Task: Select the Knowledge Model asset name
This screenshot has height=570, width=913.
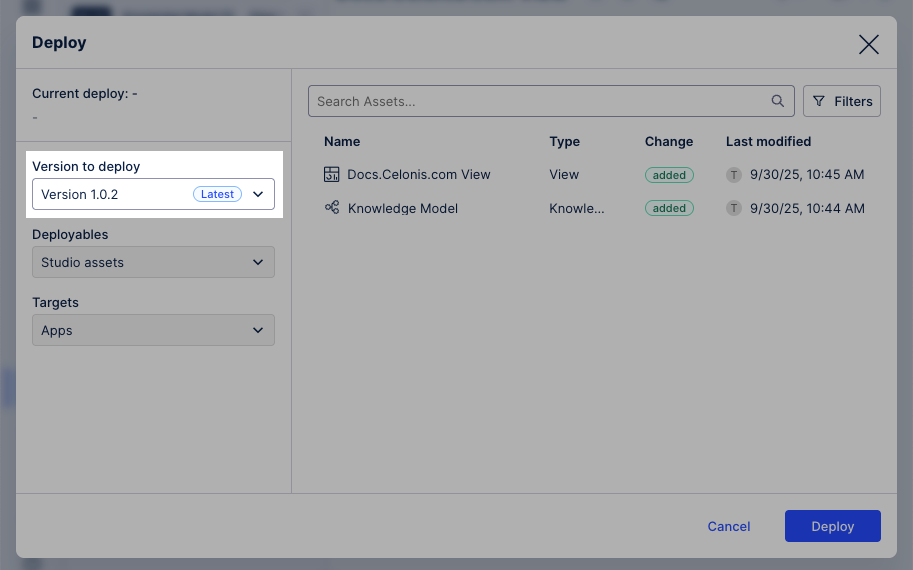Action: point(403,208)
